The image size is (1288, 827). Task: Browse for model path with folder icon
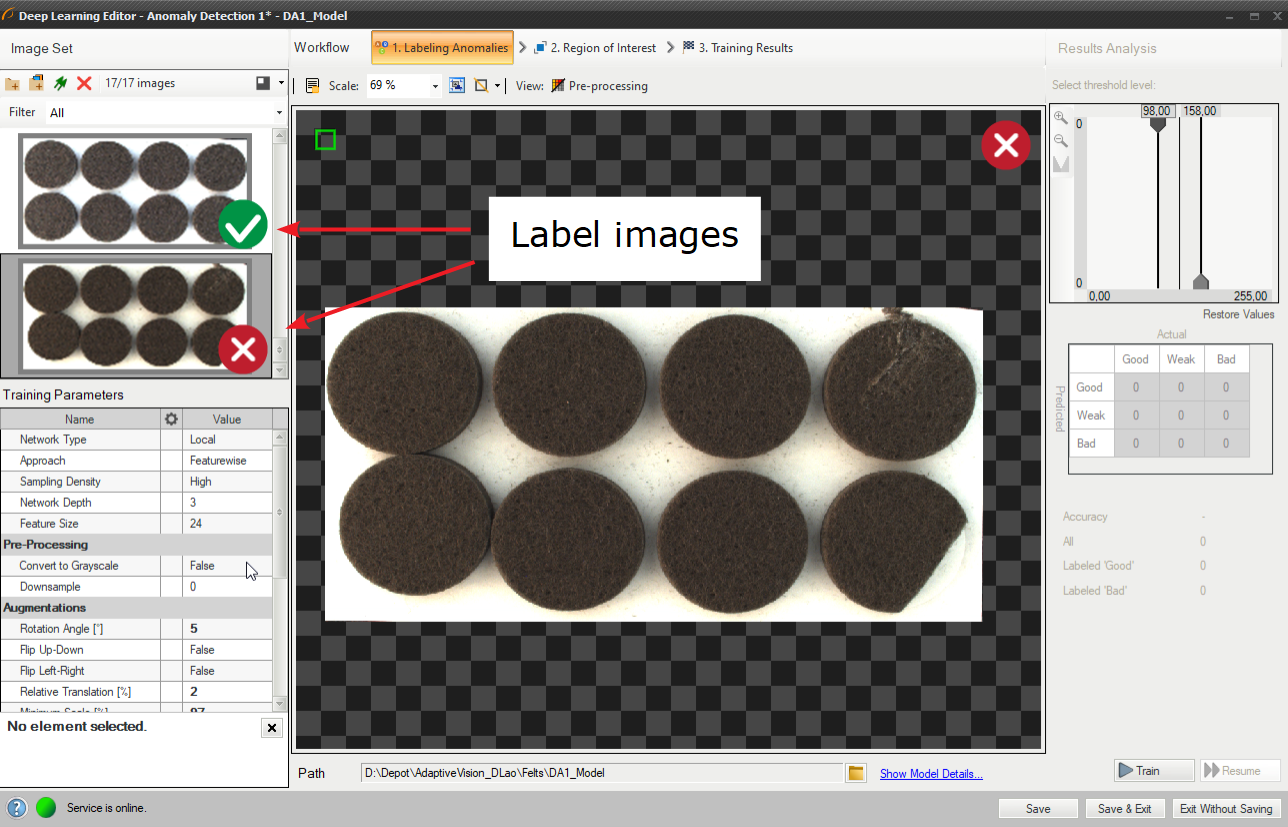(x=855, y=773)
